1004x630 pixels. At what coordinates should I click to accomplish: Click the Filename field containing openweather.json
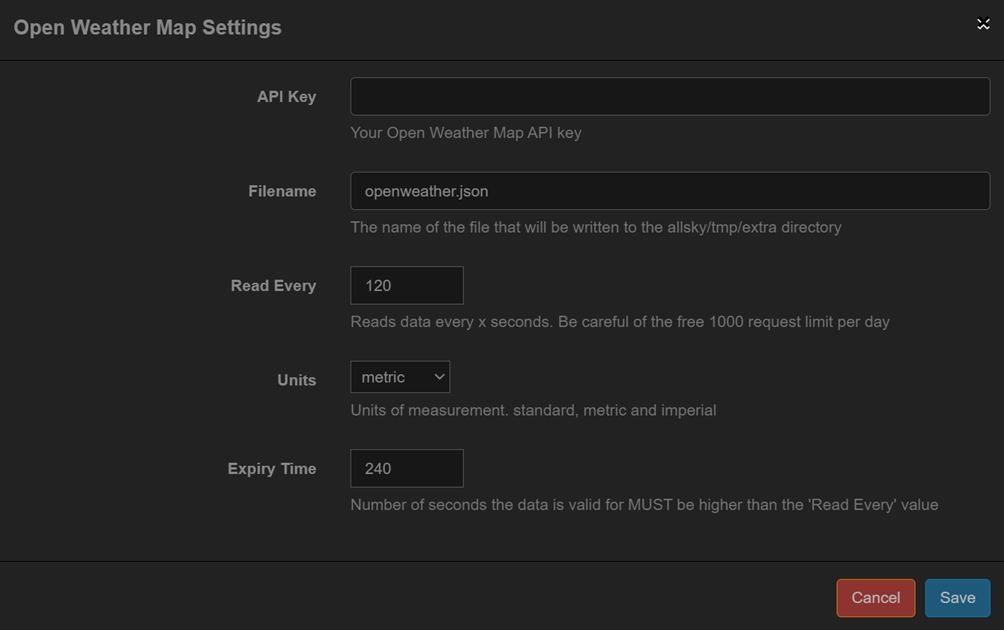669,190
